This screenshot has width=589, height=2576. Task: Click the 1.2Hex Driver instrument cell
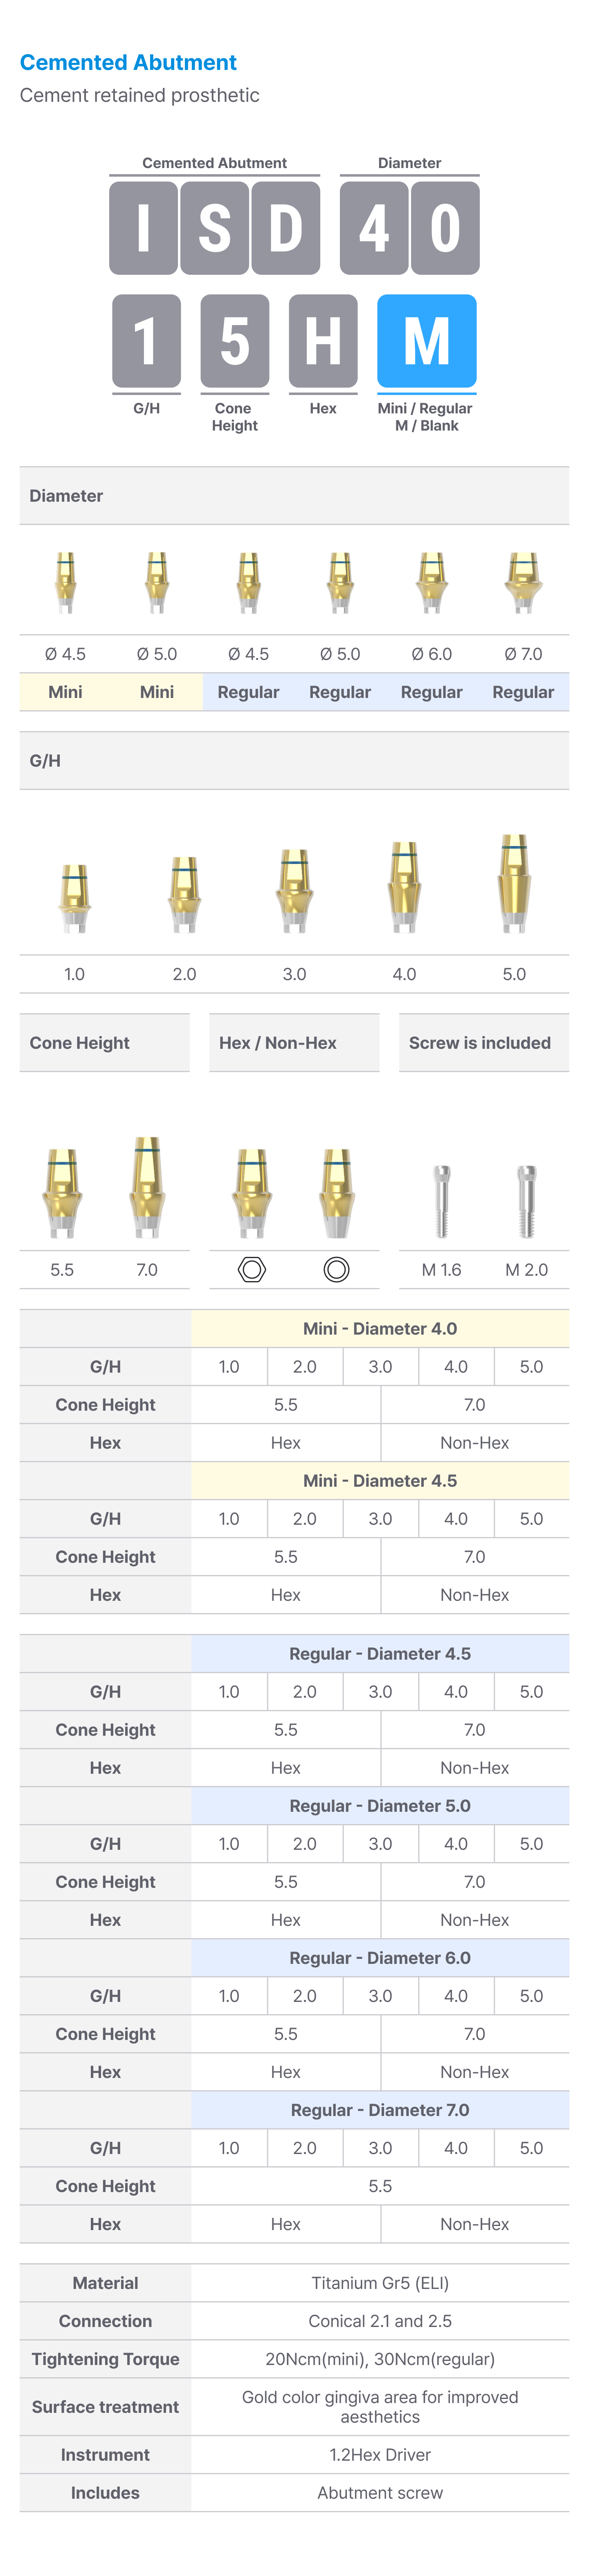point(380,2454)
